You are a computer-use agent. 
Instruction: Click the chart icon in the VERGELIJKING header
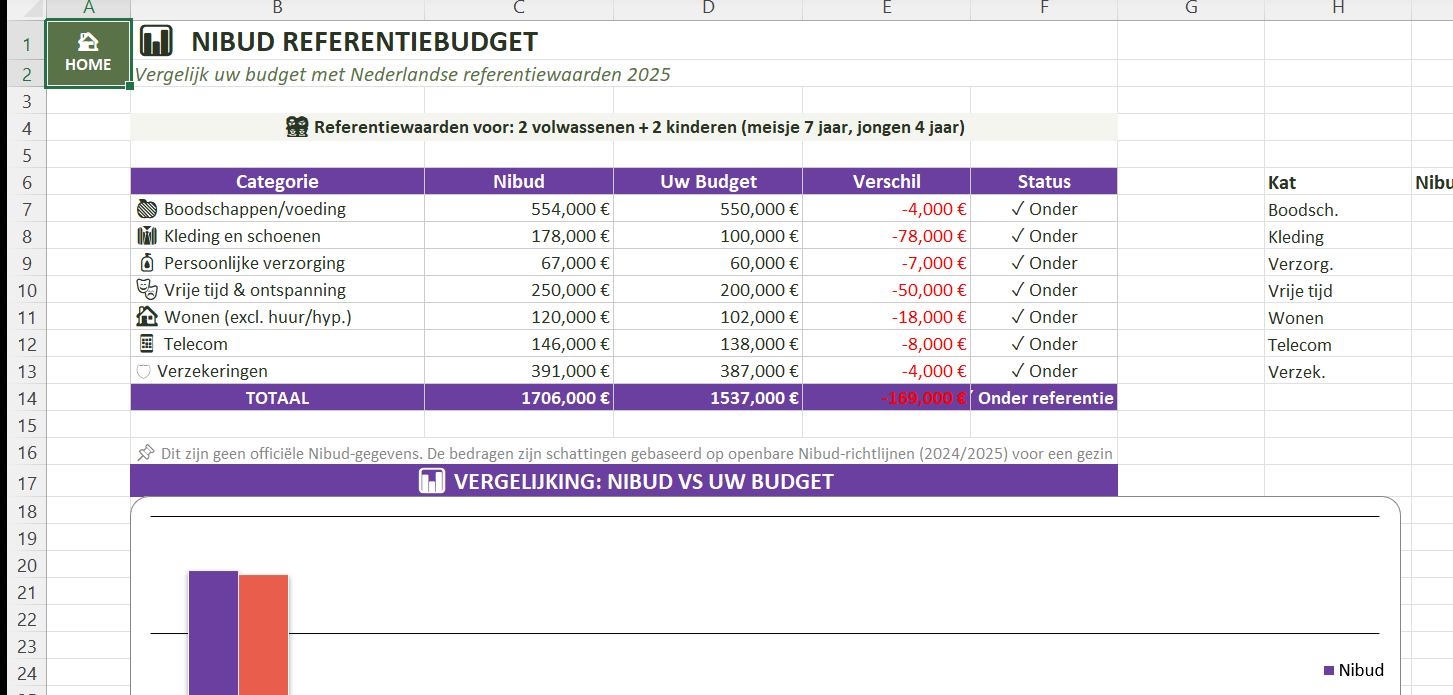coord(431,481)
